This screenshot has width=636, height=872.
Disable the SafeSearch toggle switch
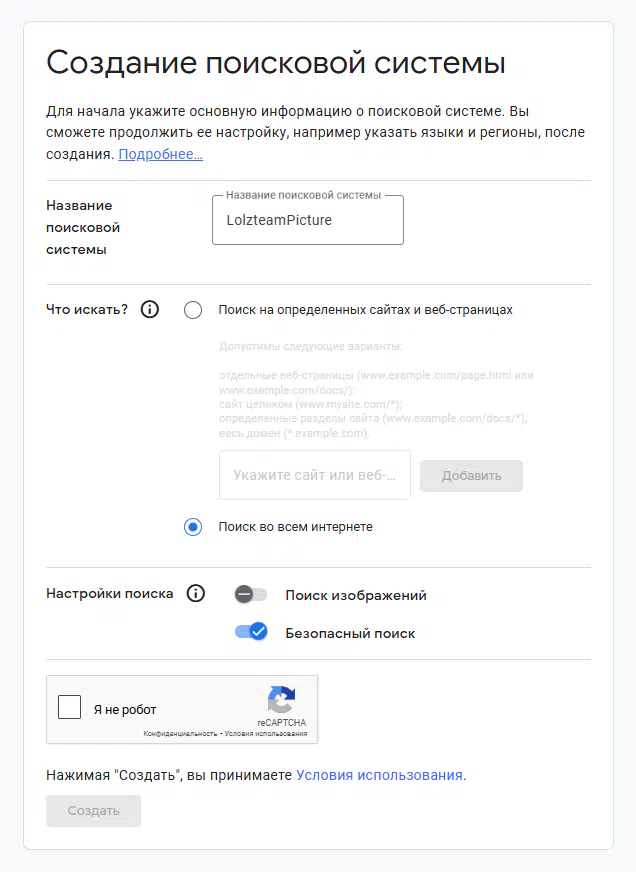click(x=251, y=632)
